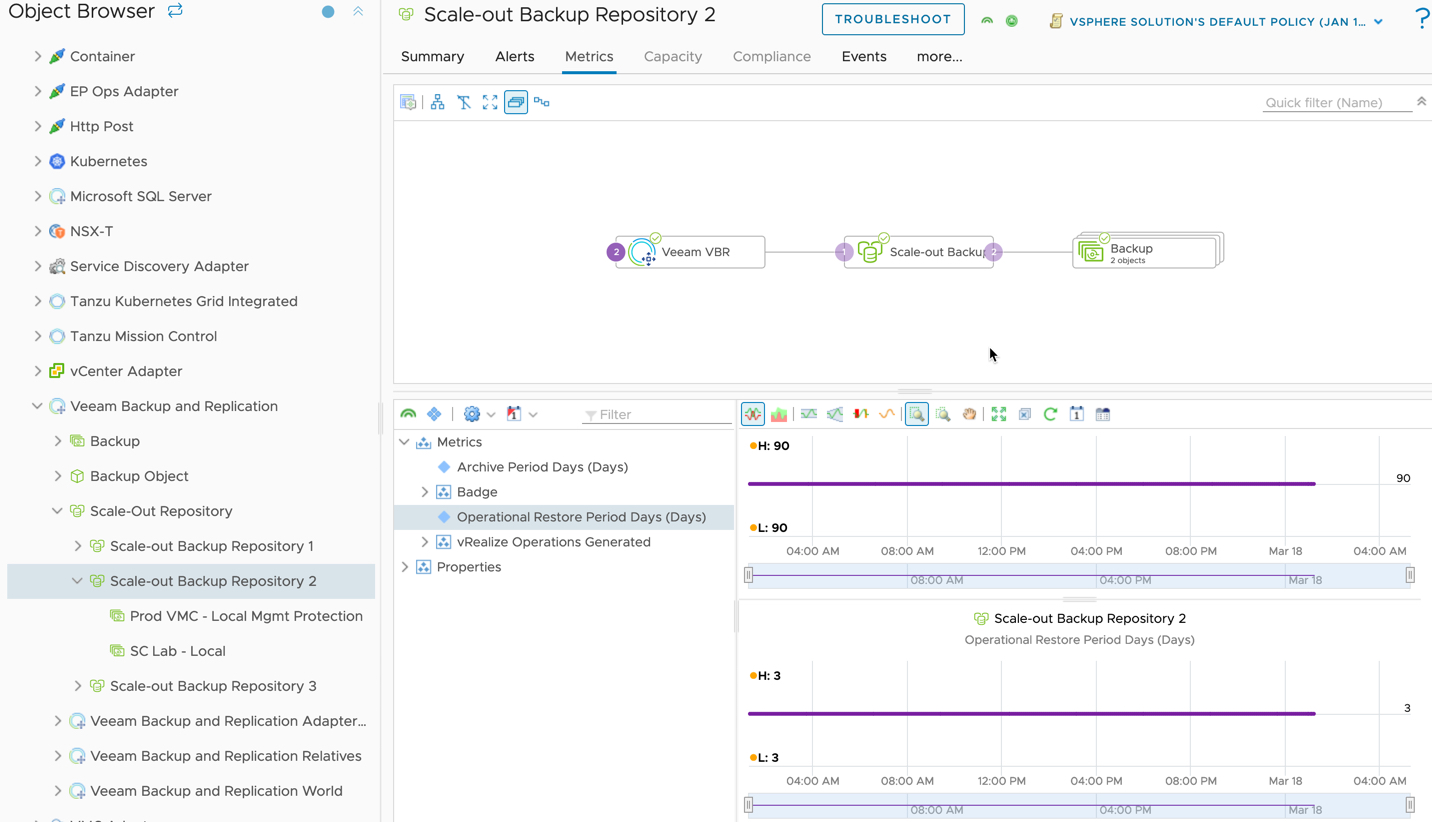
Task: Toggle the anomalies red-green icon
Action: tap(861, 414)
